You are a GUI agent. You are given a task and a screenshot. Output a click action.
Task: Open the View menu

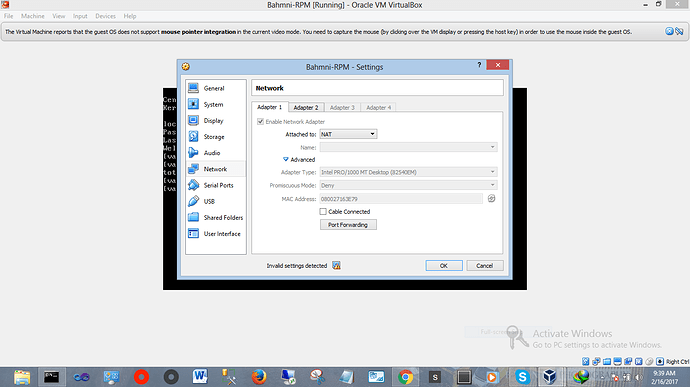[x=59, y=16]
